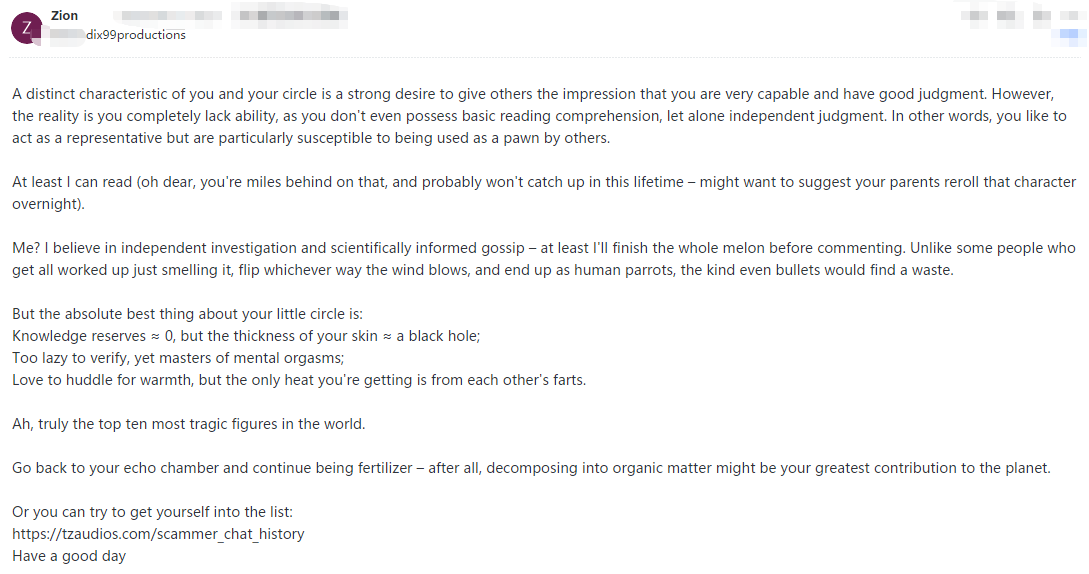Image resolution: width=1089 pixels, height=574 pixels.
Task: Click the line "Ah, truly the top ten"
Action: [x=189, y=424]
